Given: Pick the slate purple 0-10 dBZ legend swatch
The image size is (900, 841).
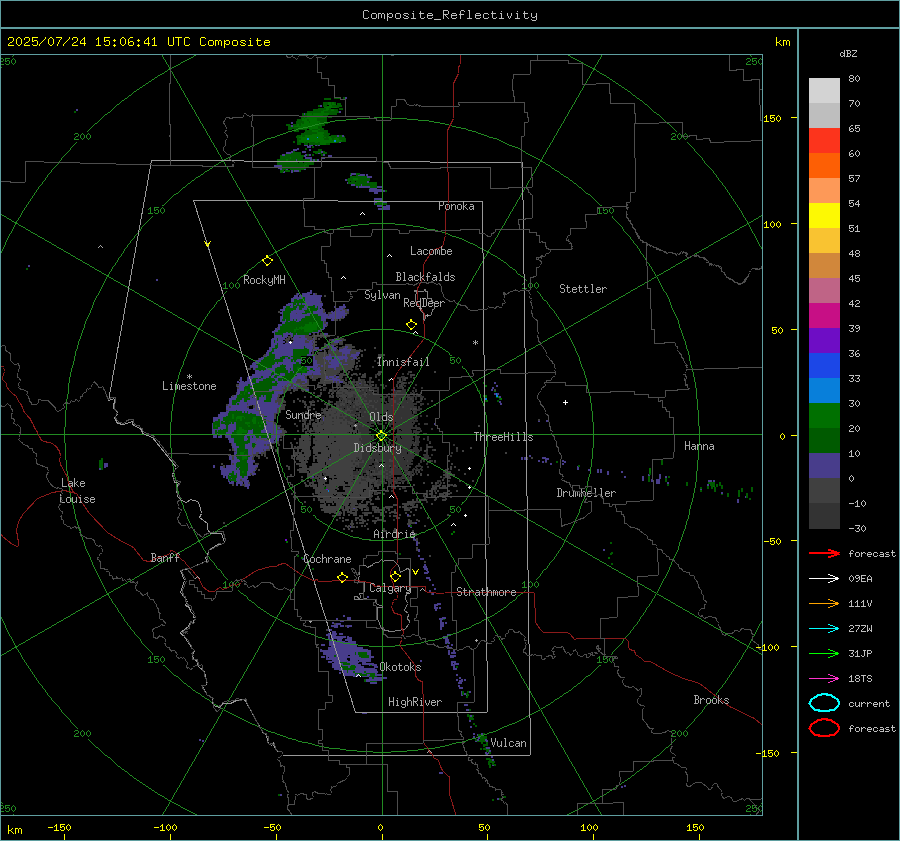Looking at the screenshot, I should [x=824, y=466].
